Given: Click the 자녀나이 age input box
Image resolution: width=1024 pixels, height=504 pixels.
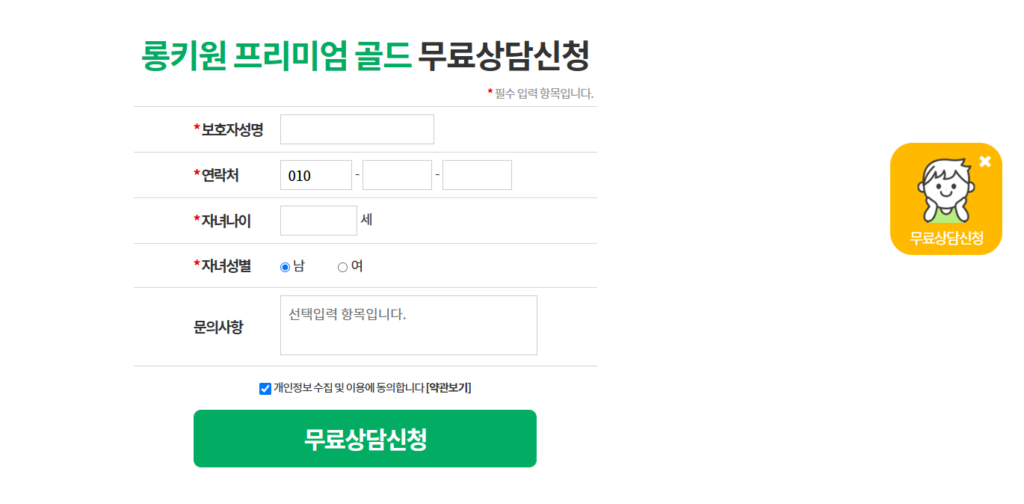Looking at the screenshot, I should (x=319, y=221).
